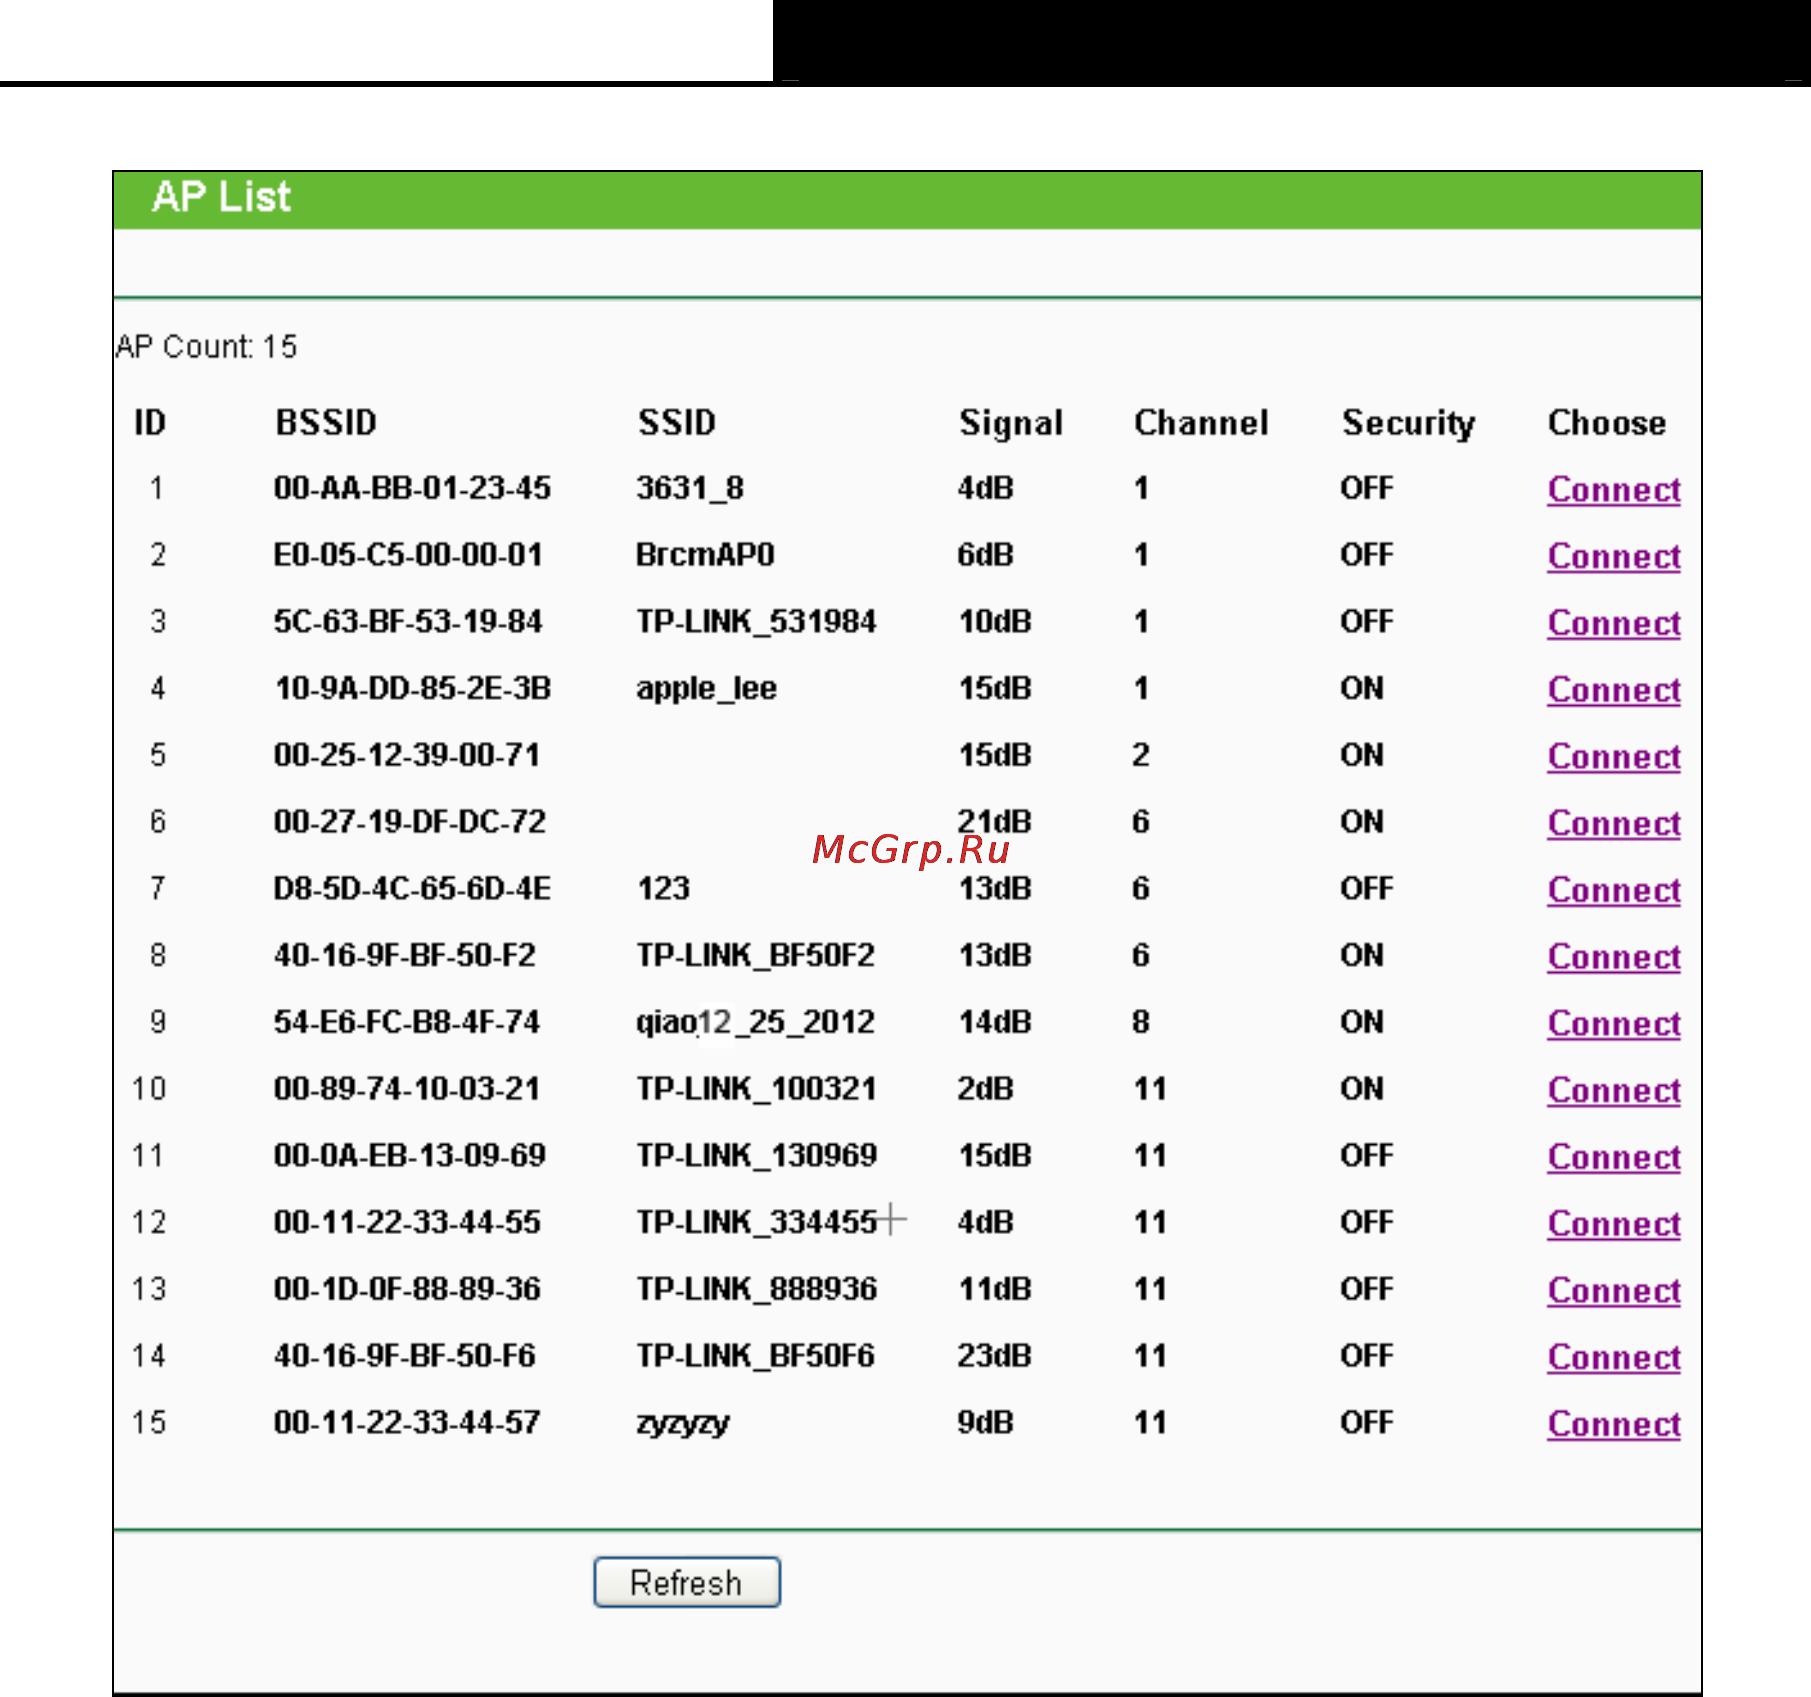
Task: Connect to BrcmAP0 network
Action: click(x=1614, y=557)
